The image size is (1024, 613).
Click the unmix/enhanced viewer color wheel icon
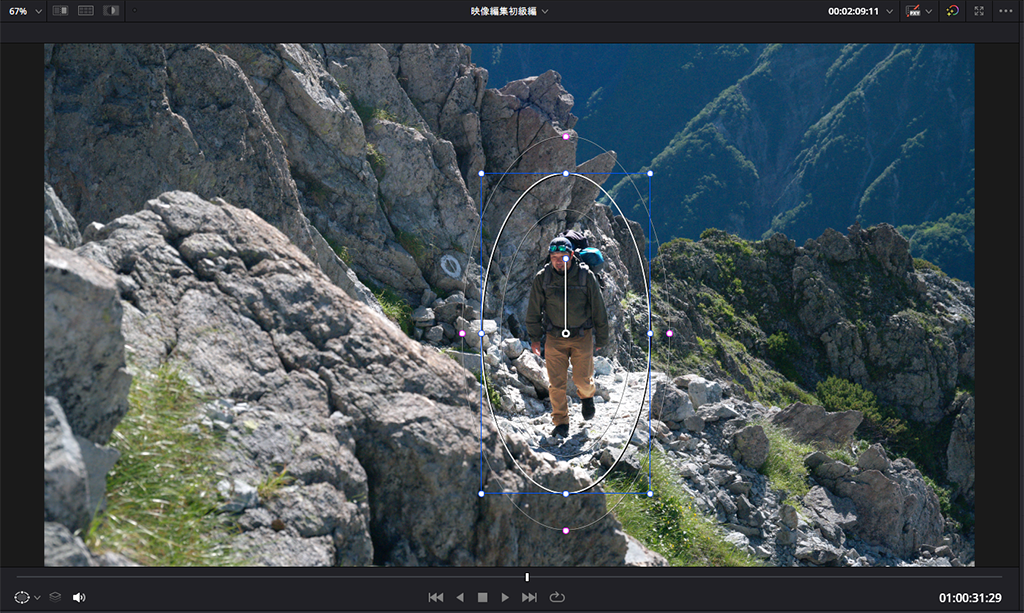click(952, 10)
